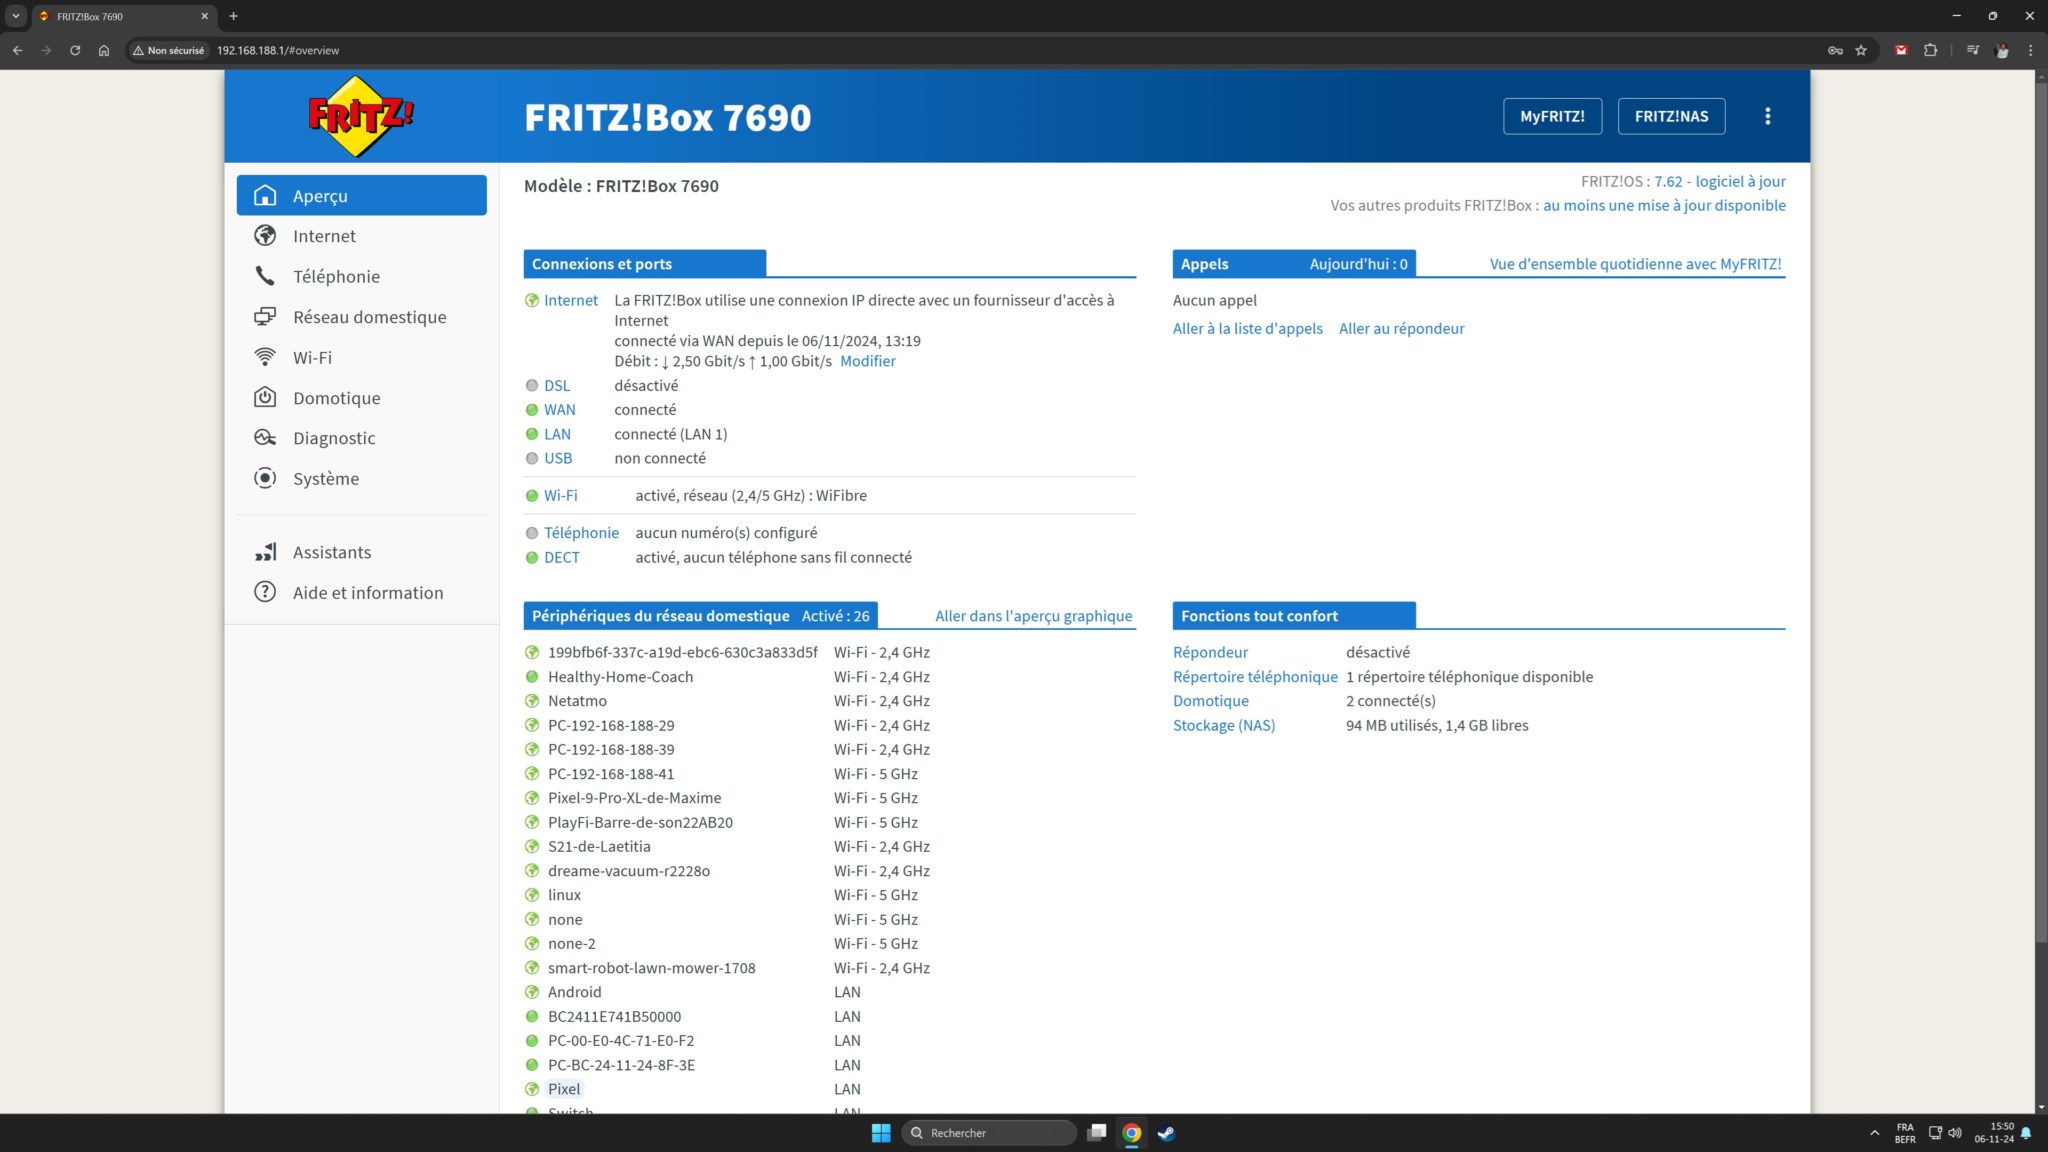Click the Diagnostic pulse icon
This screenshot has height=1152, width=2048.
(x=265, y=438)
